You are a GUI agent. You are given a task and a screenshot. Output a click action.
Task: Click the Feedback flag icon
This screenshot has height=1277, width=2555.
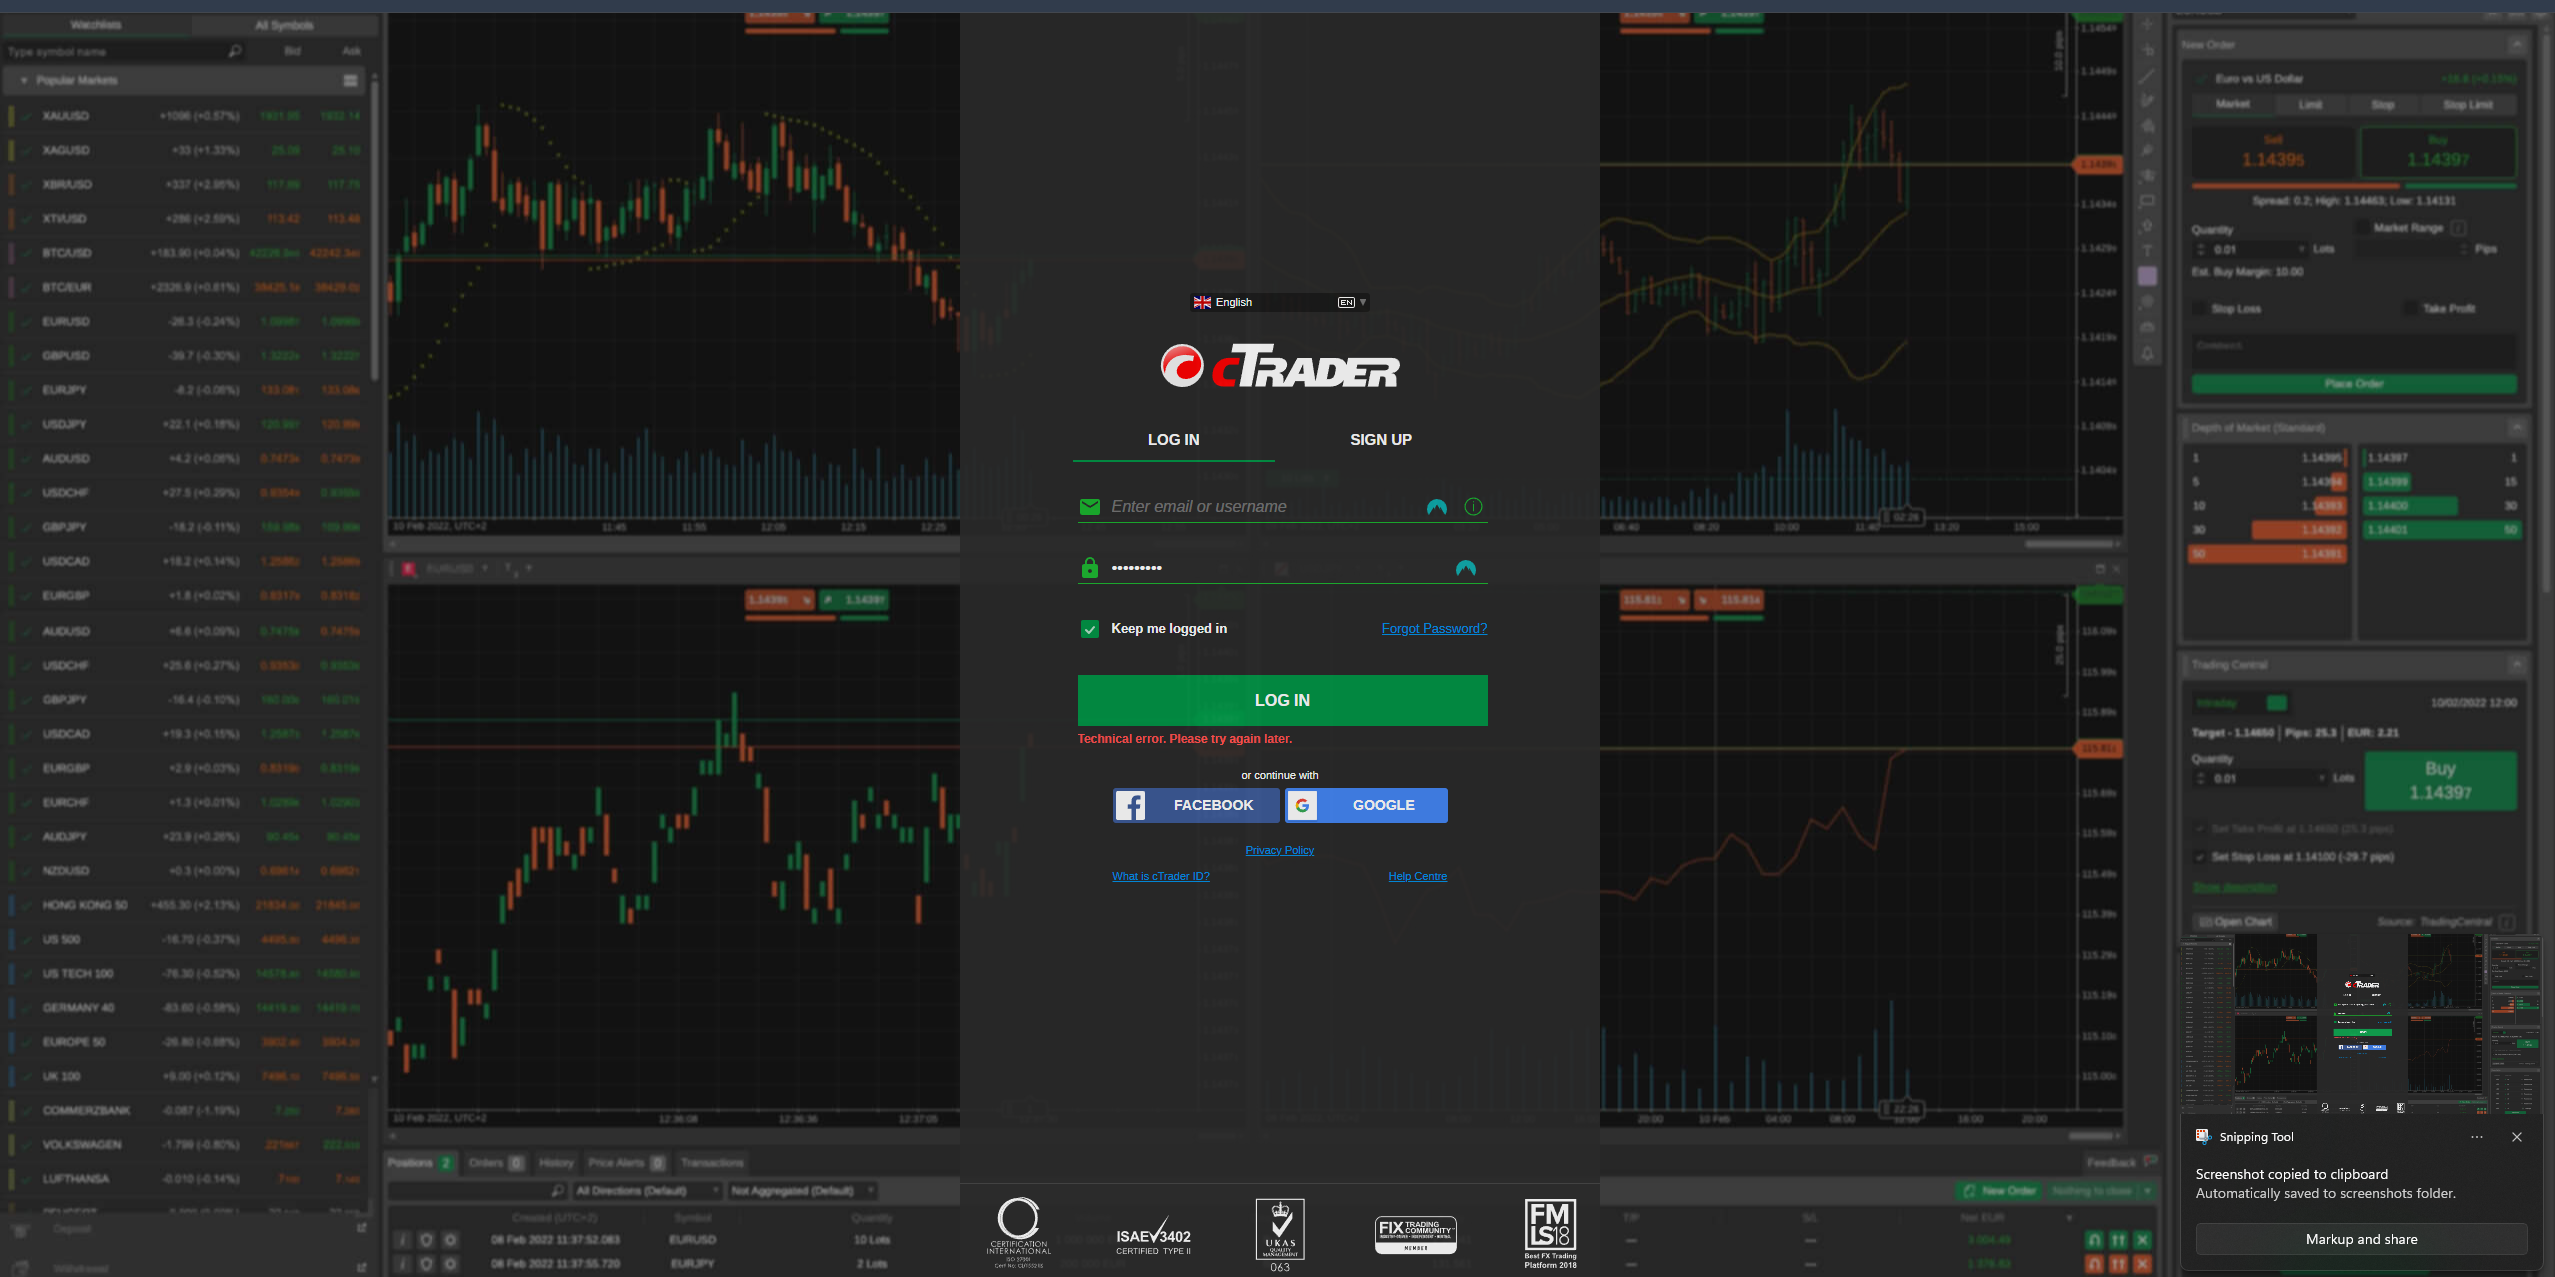[x=2150, y=1161]
